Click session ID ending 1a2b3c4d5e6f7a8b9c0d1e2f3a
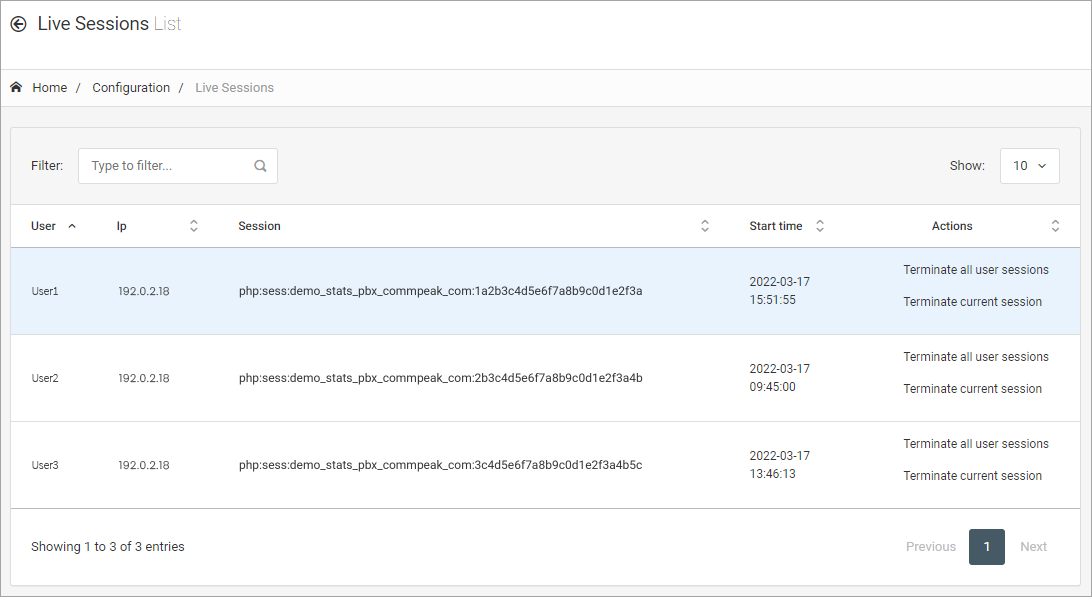 tap(440, 291)
